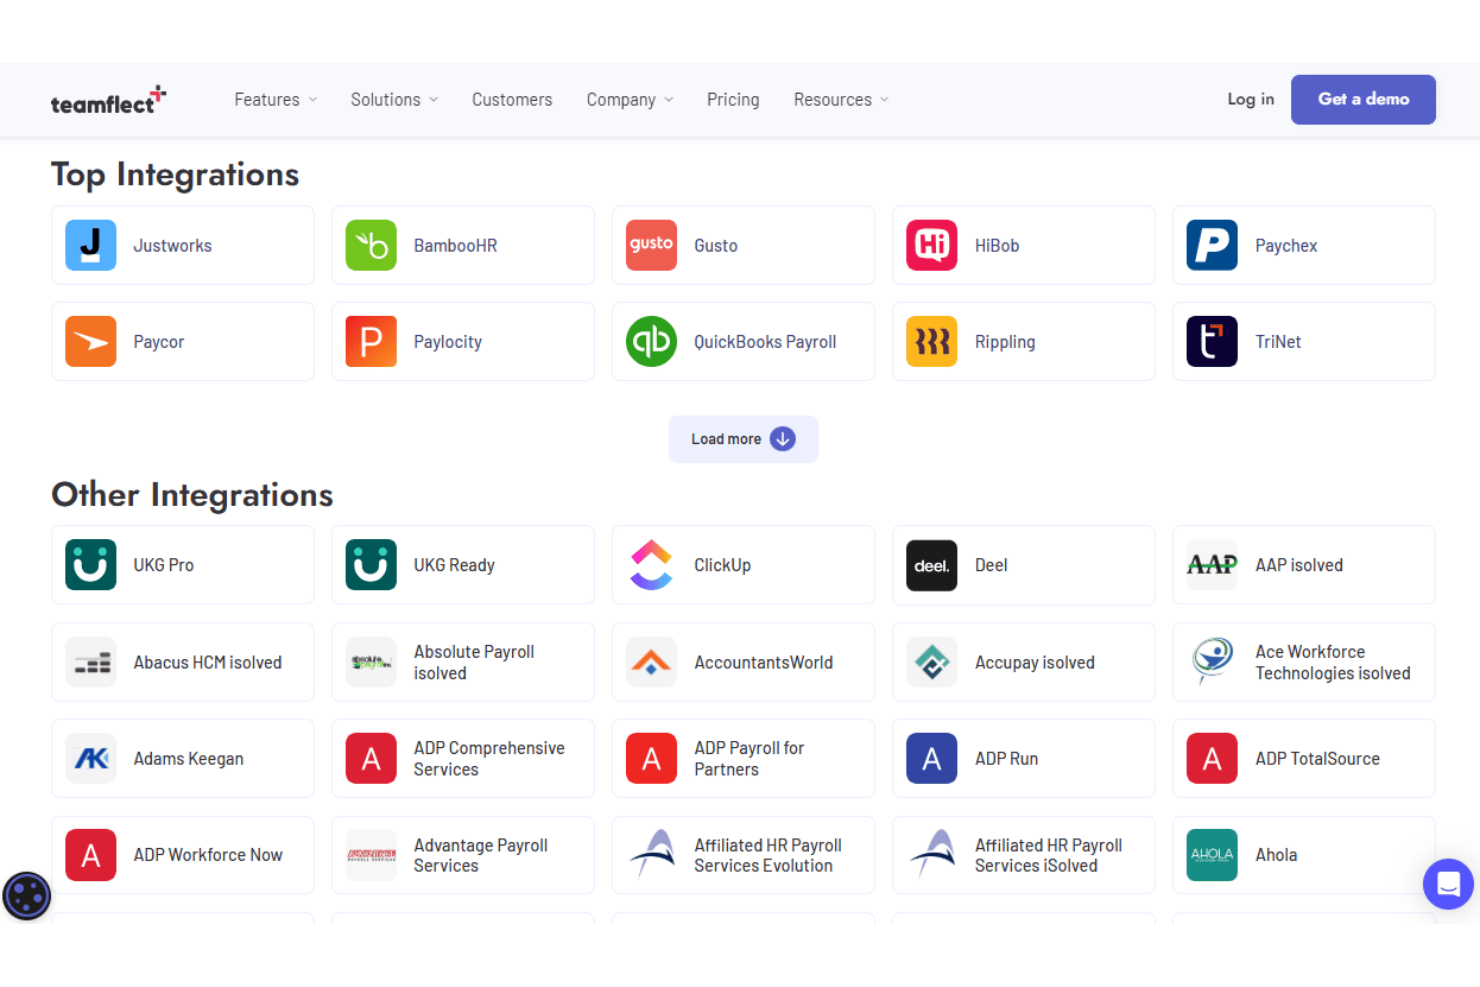This screenshot has height=987, width=1480.
Task: Expand the Resources dropdown menu
Action: point(841,100)
